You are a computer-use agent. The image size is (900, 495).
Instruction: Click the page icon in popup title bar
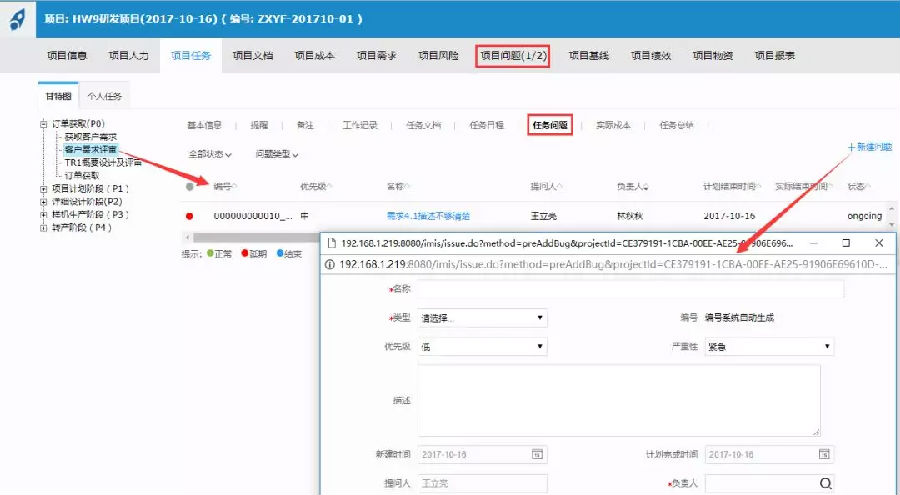pyautogui.click(x=332, y=243)
